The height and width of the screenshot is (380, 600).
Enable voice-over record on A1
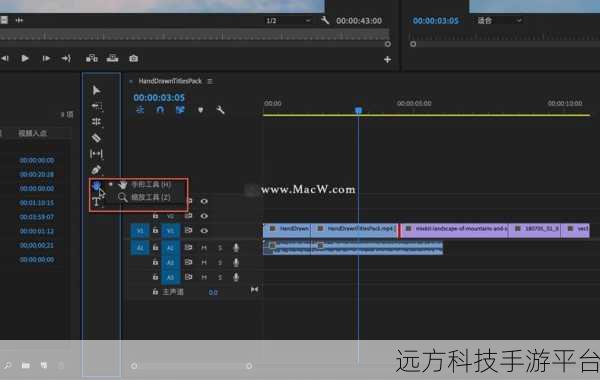tap(236, 248)
